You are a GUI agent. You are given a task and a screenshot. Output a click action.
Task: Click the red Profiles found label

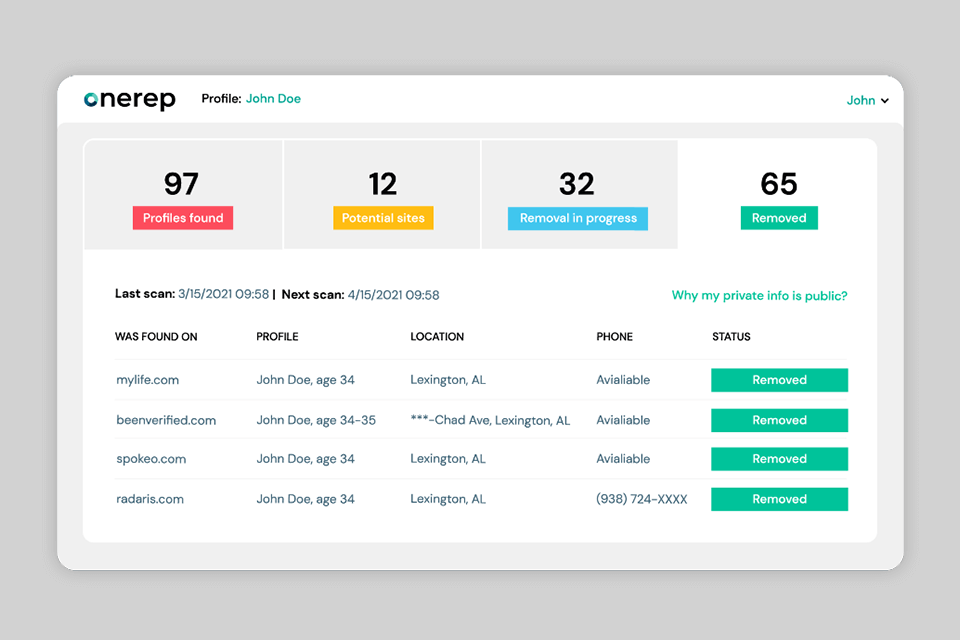183,218
